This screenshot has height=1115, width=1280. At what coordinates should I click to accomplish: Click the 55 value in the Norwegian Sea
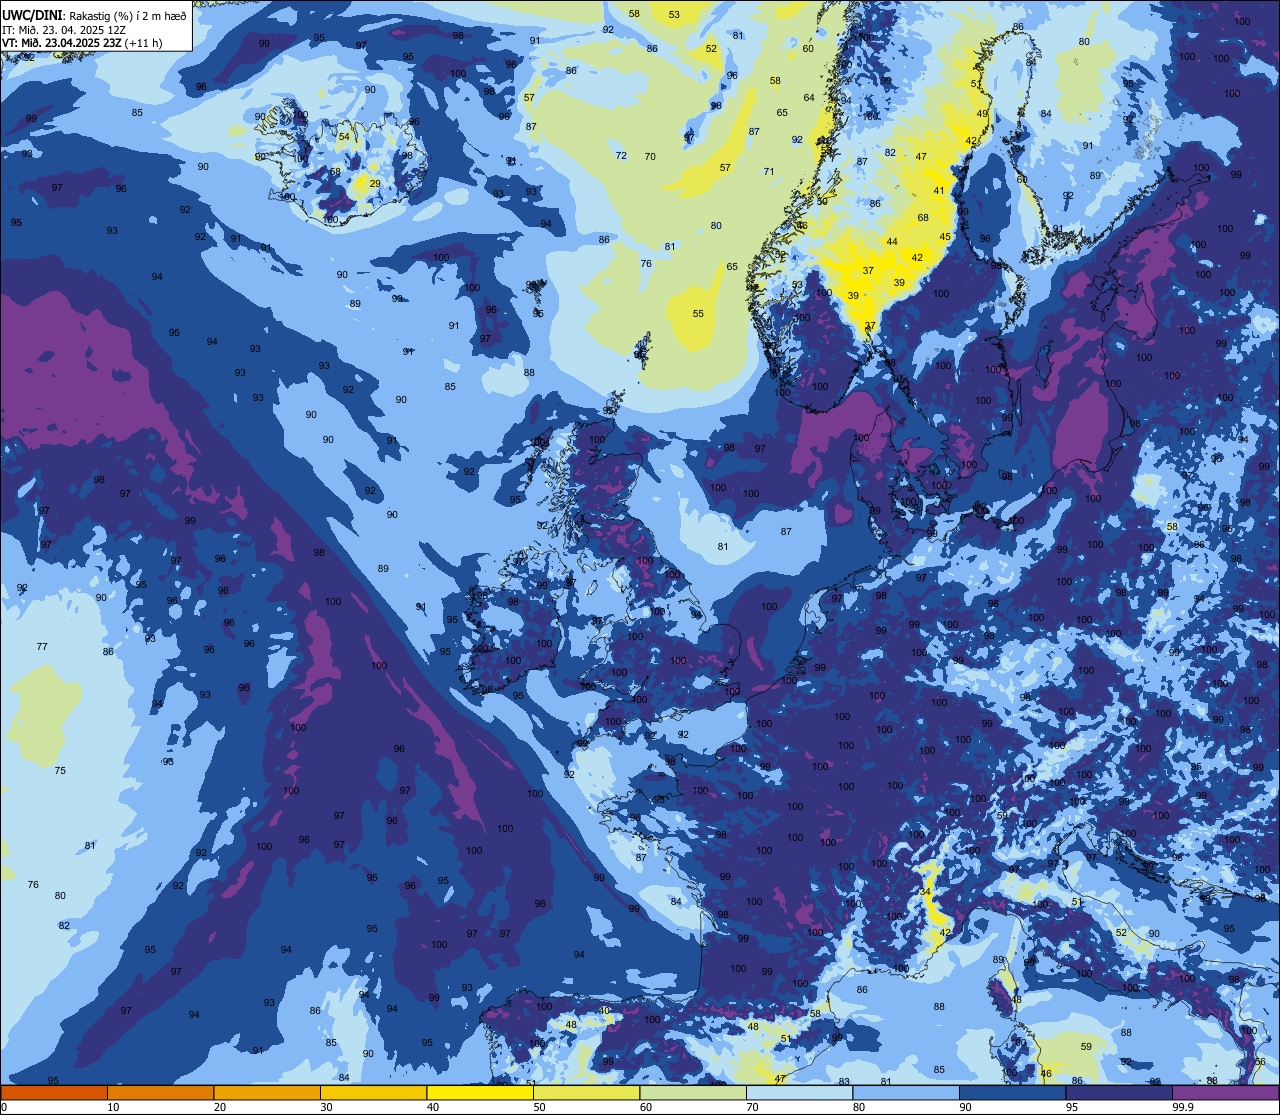click(x=698, y=314)
